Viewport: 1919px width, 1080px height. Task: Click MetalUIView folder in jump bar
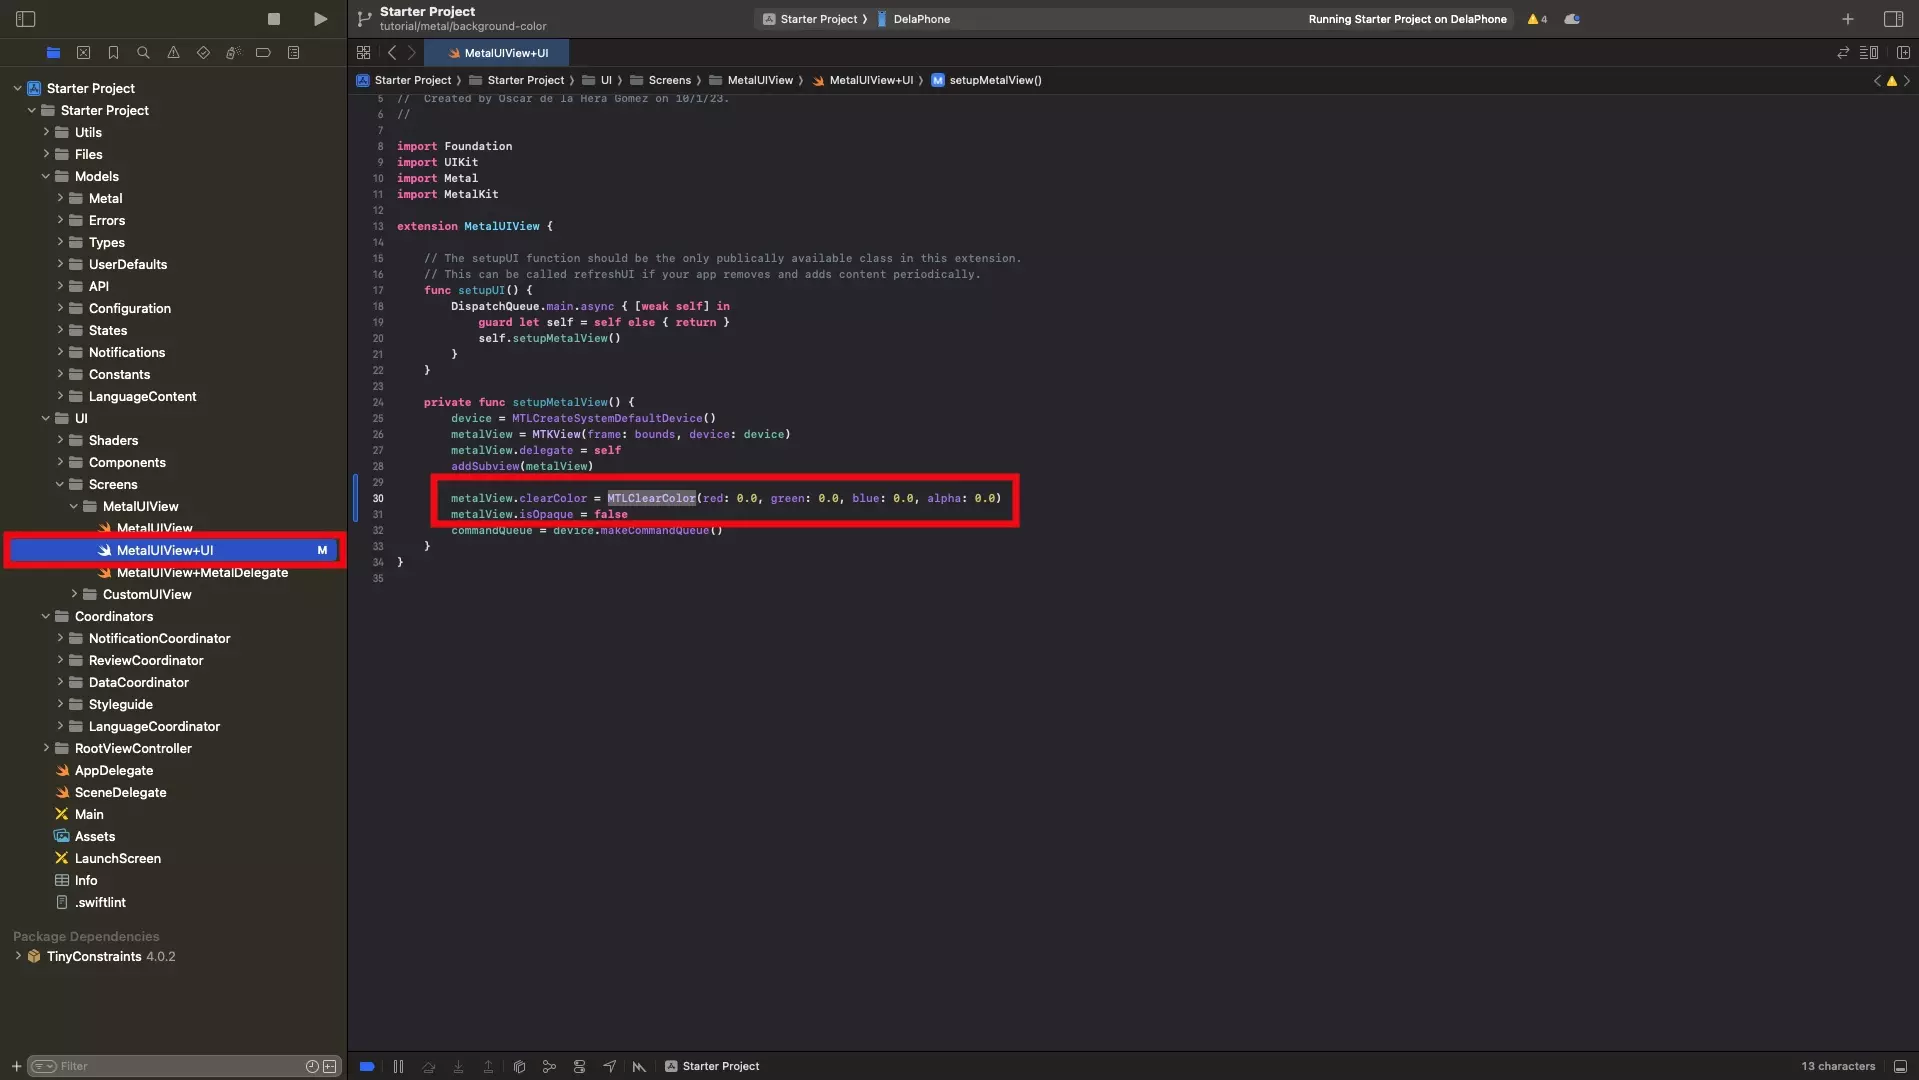click(x=751, y=80)
